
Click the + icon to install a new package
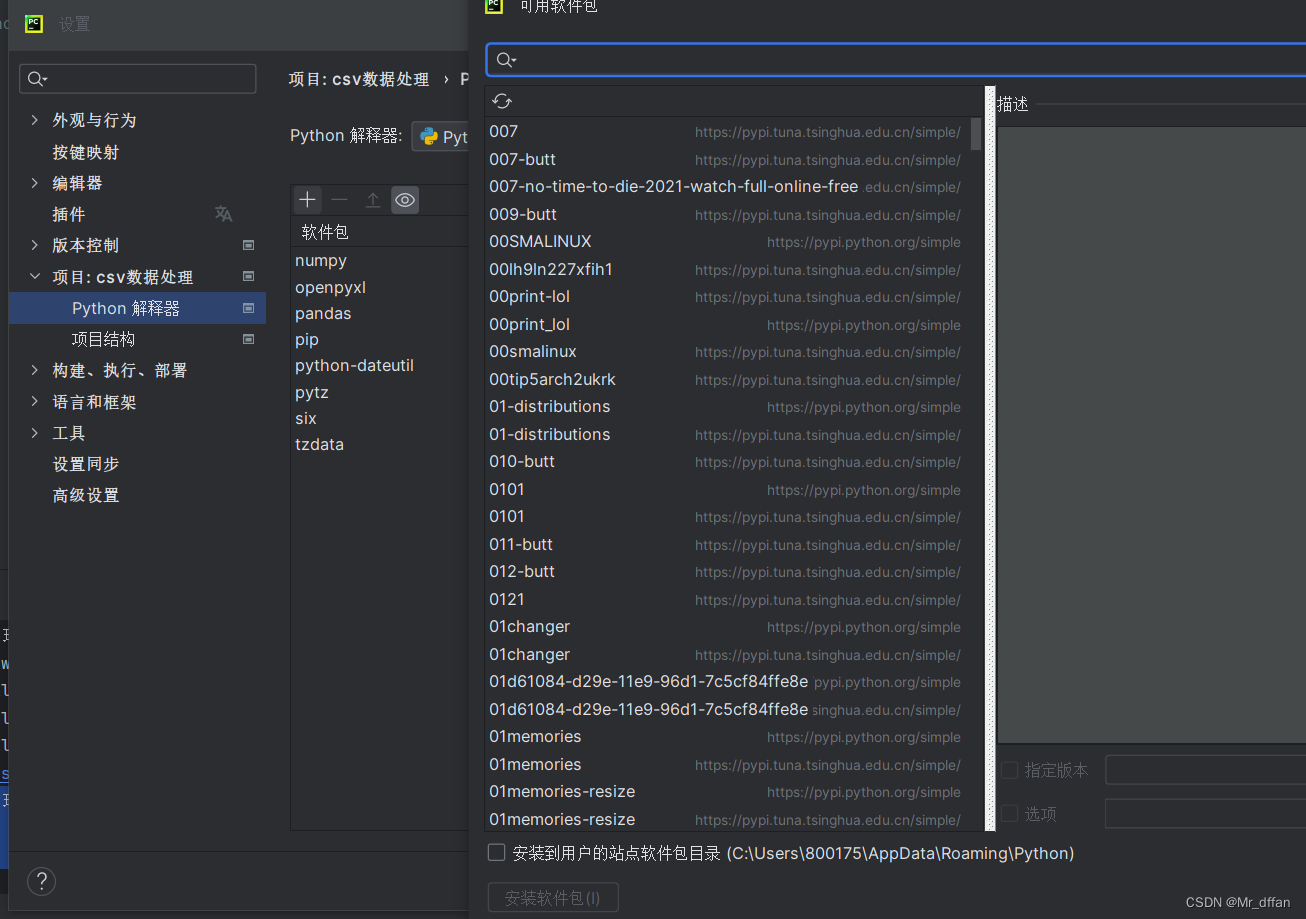[306, 199]
